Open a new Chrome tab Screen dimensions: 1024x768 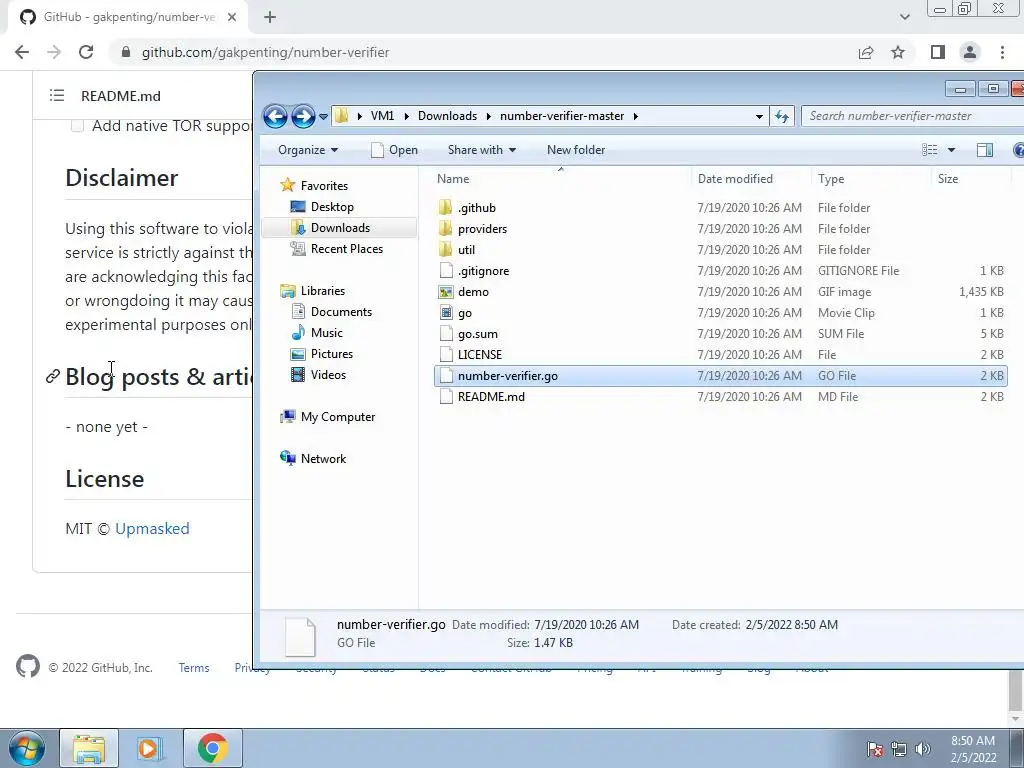pyautogui.click(x=270, y=17)
